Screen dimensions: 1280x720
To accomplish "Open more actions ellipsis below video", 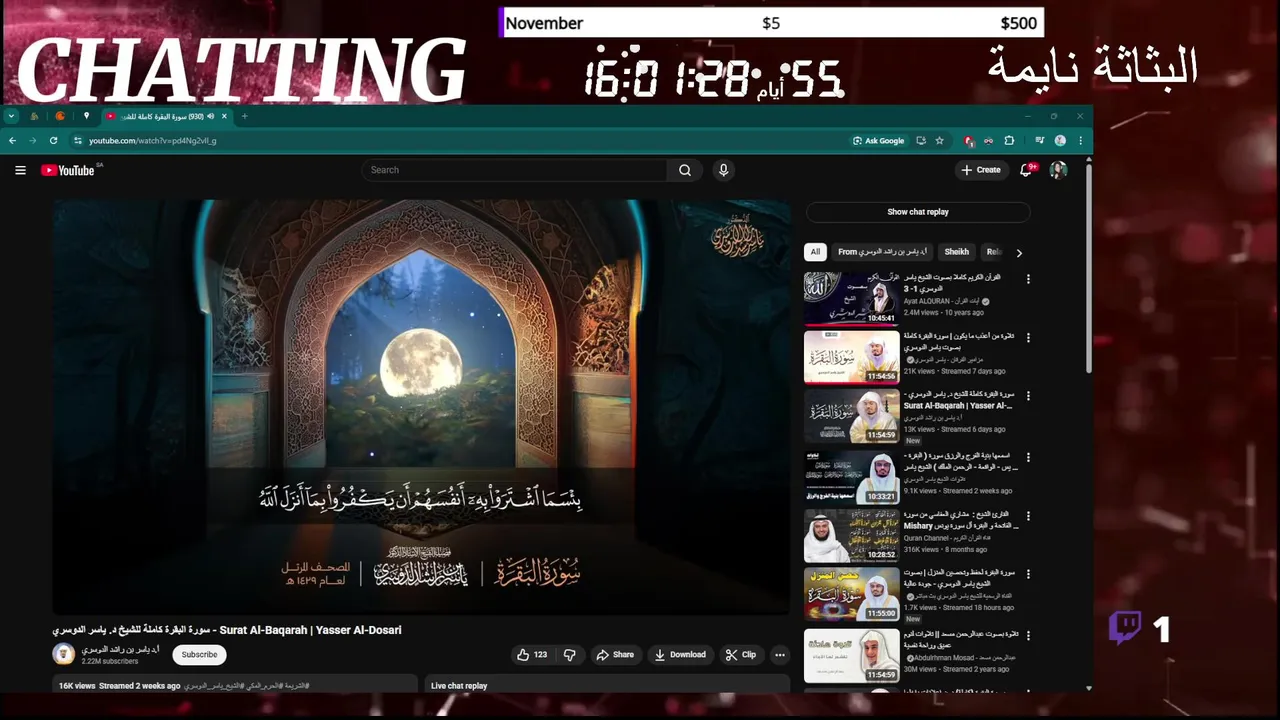I will [x=780, y=655].
